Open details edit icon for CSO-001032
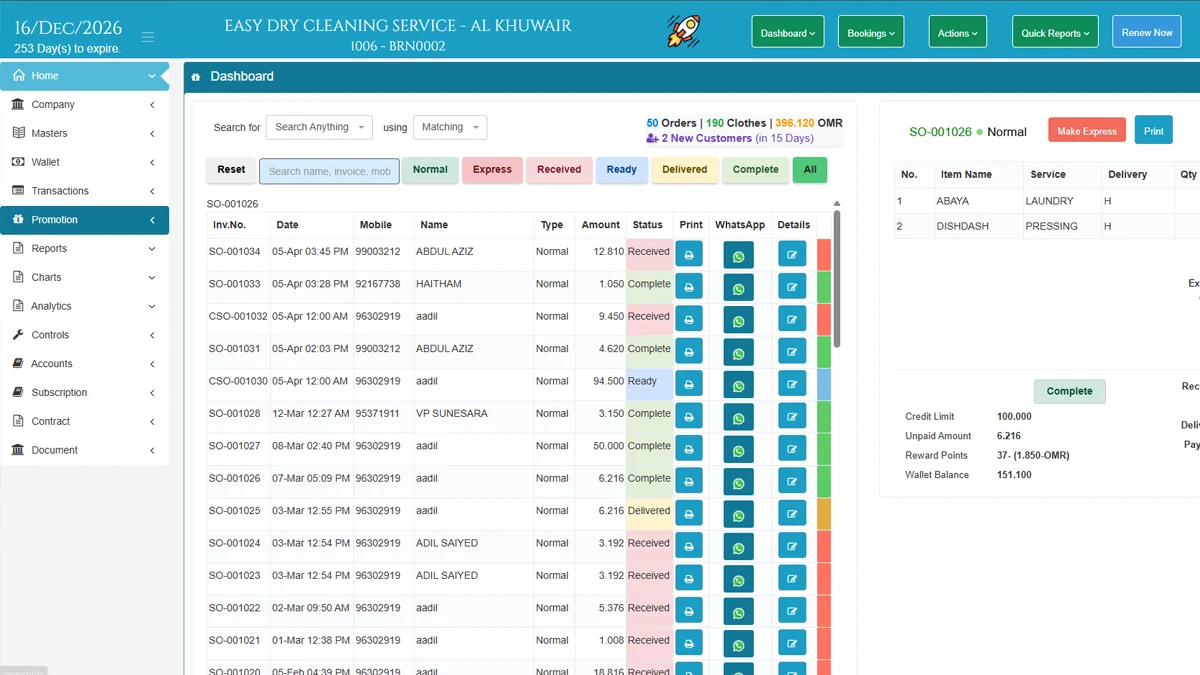This screenshot has width=1200, height=675. point(792,320)
